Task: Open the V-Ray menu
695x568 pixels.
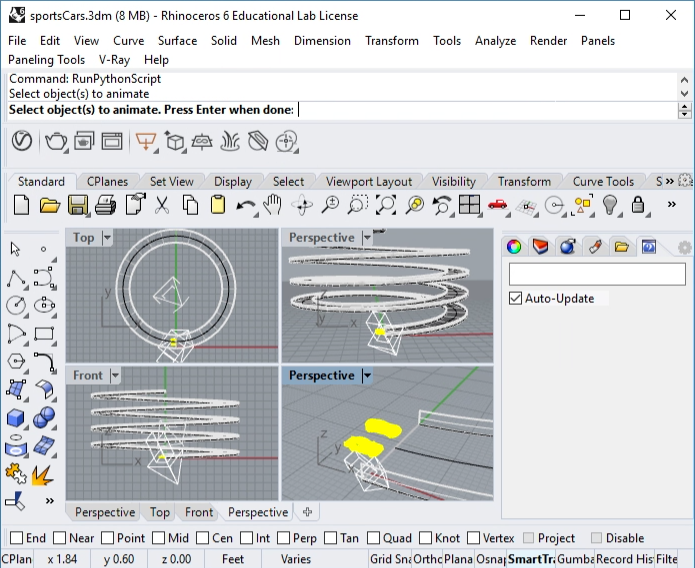Action: point(114,60)
